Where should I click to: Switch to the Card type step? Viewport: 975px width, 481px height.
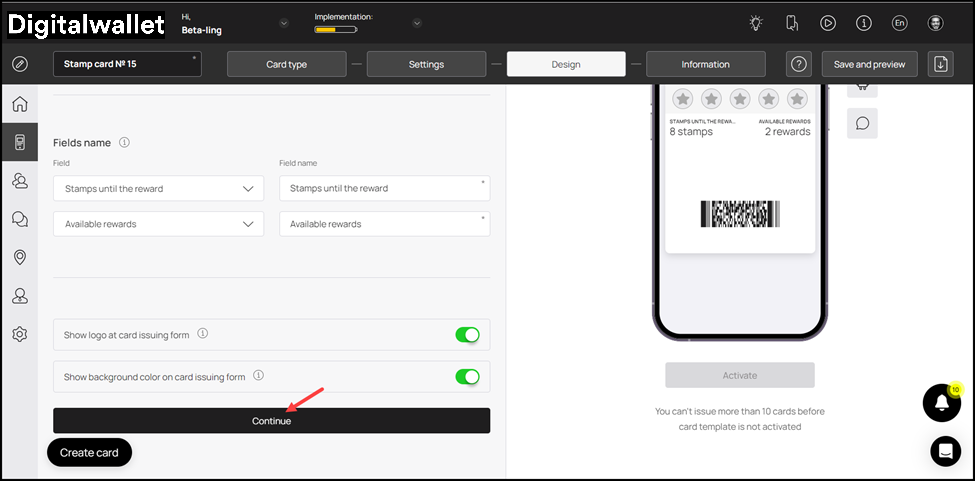(x=287, y=64)
